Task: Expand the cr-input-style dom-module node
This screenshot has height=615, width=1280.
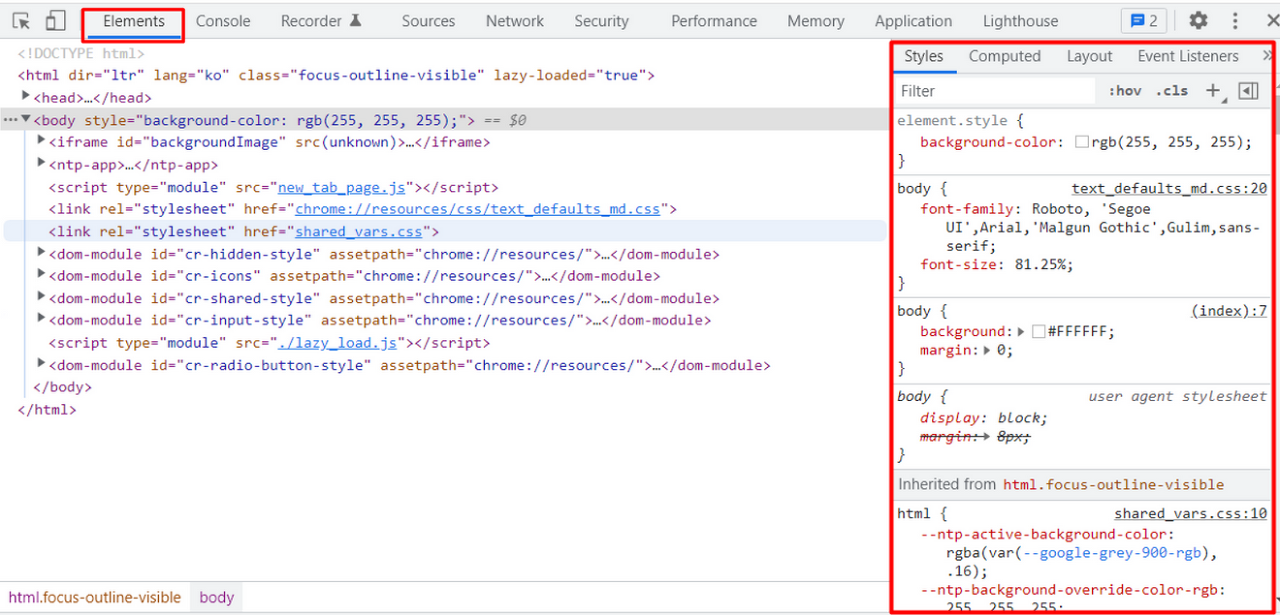Action: (42, 319)
